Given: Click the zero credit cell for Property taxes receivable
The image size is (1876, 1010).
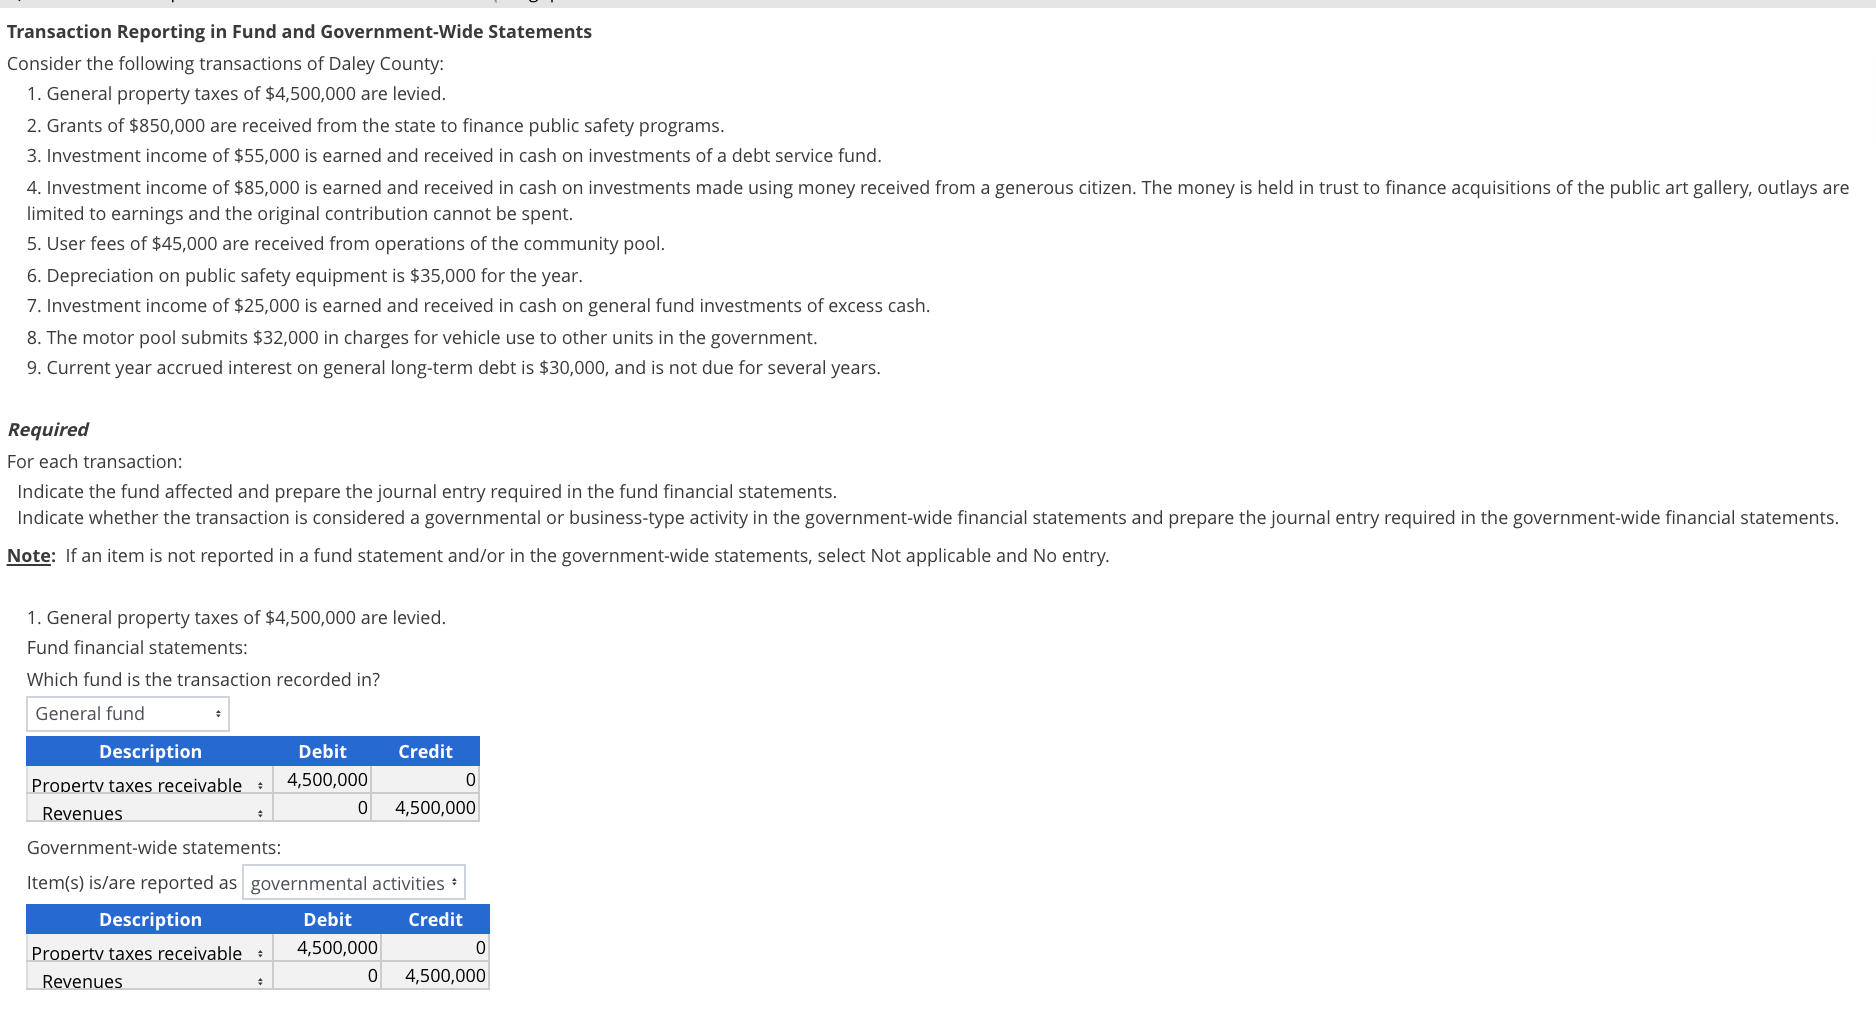Looking at the screenshot, I should coord(434,779).
